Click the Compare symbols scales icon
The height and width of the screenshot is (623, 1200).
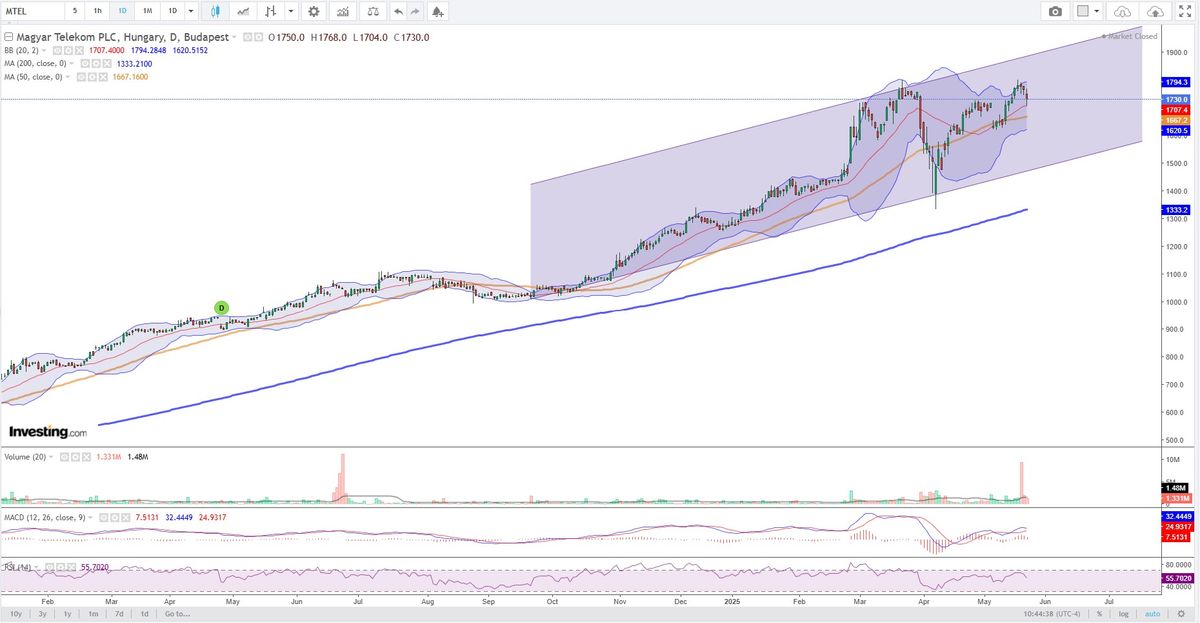(x=372, y=11)
